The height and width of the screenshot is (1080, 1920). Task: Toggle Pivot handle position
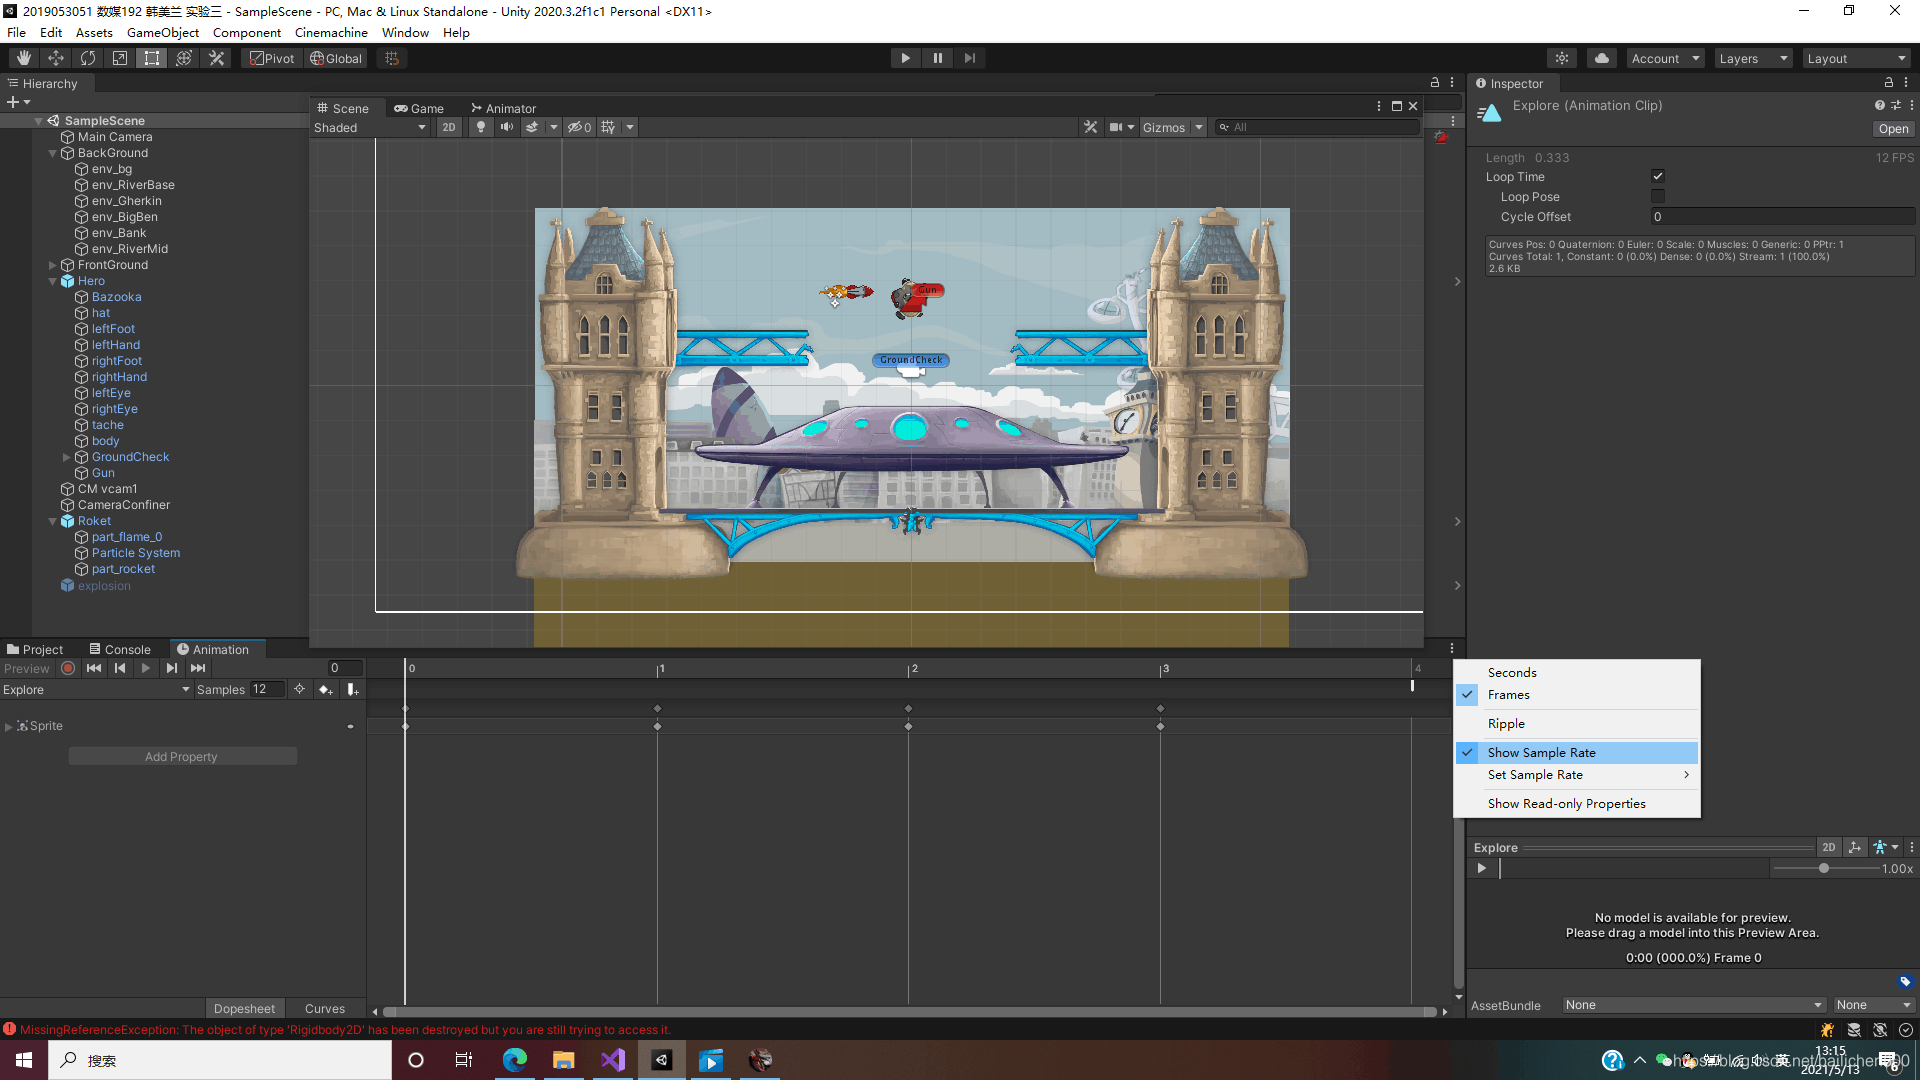pyautogui.click(x=272, y=58)
